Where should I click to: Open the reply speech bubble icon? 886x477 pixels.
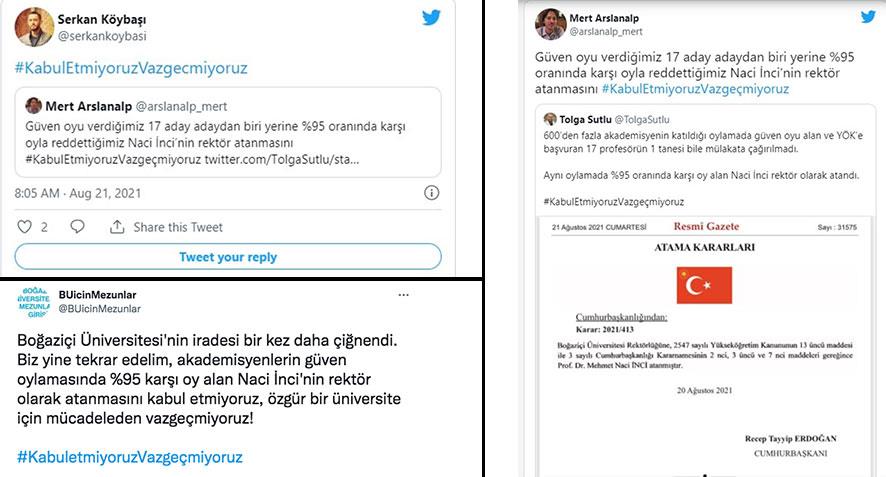[x=77, y=227]
